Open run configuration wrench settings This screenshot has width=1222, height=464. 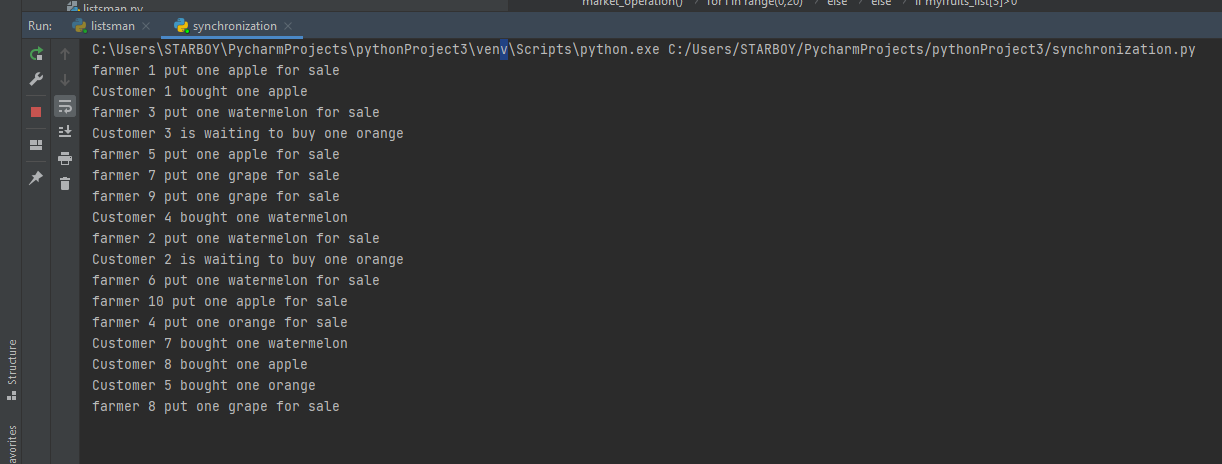[x=36, y=79]
